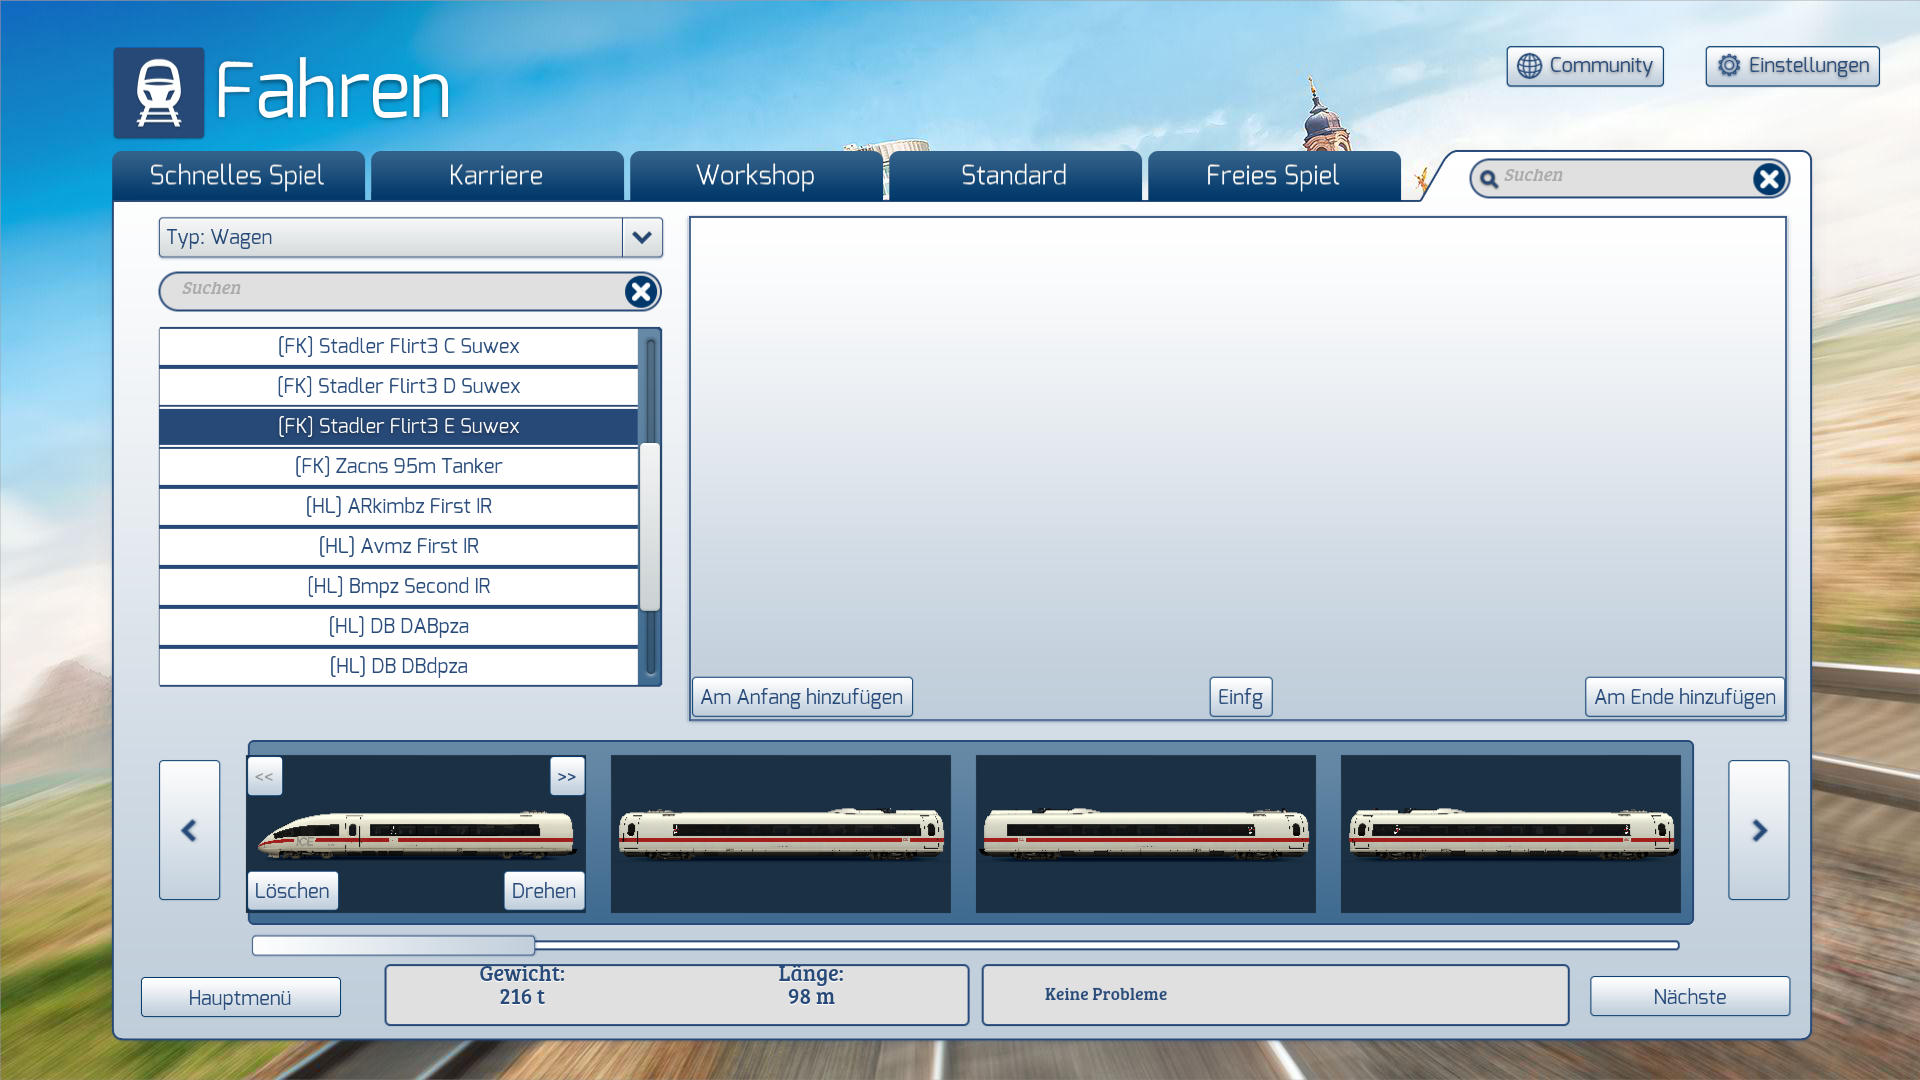Expand the Typ: Wagen dropdown arrow
1920x1080 pixels.
(642, 238)
